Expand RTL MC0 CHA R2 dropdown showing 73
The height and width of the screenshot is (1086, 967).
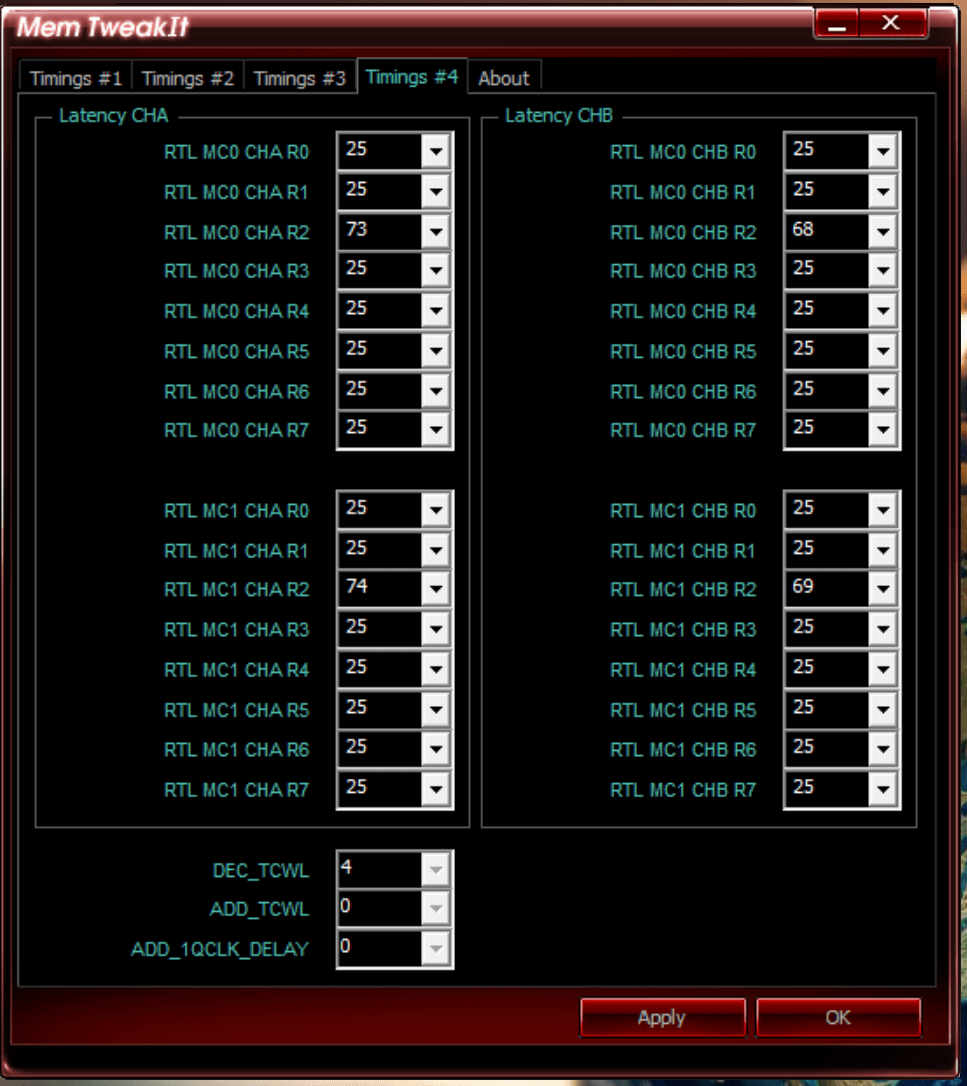click(x=436, y=231)
